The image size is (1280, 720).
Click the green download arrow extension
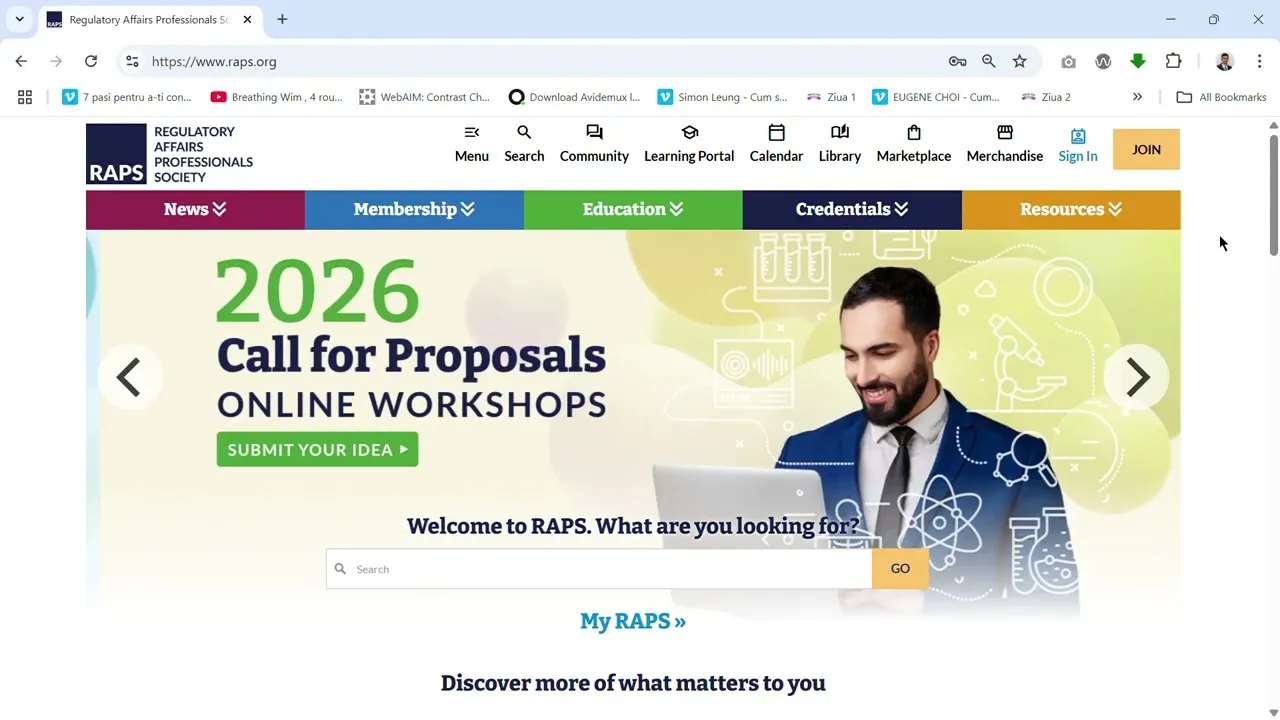tap(1138, 61)
